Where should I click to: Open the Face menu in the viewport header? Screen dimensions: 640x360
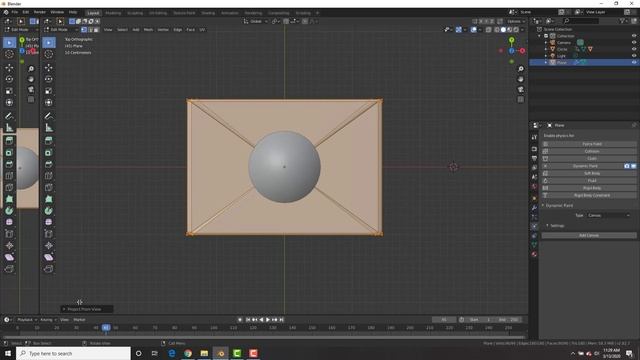tap(191, 30)
